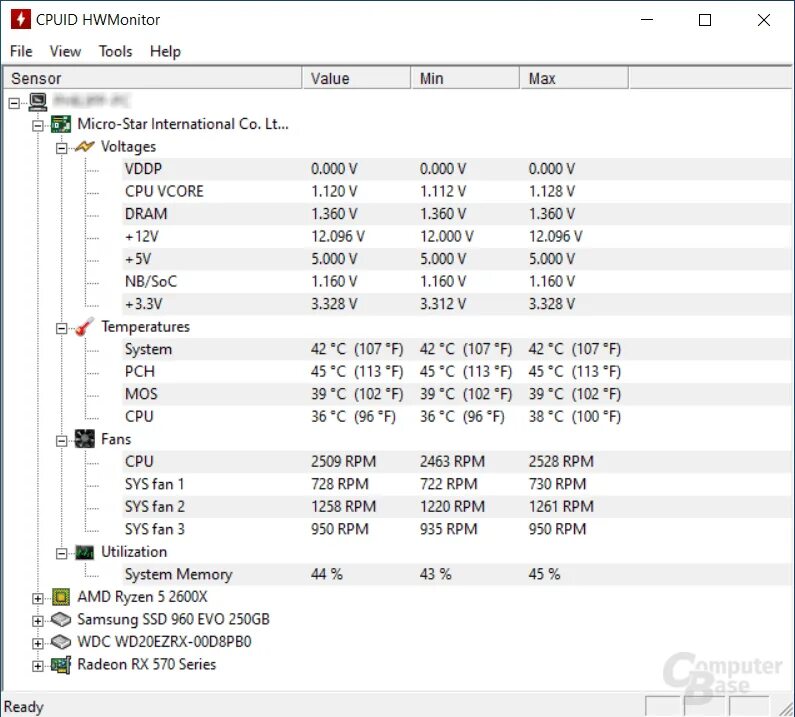Click the 44 % memory utilization value

327,575
